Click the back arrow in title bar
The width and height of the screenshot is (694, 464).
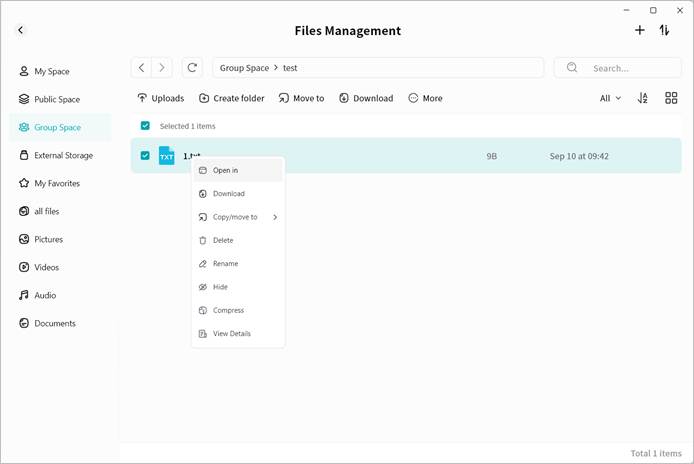pos(20,31)
